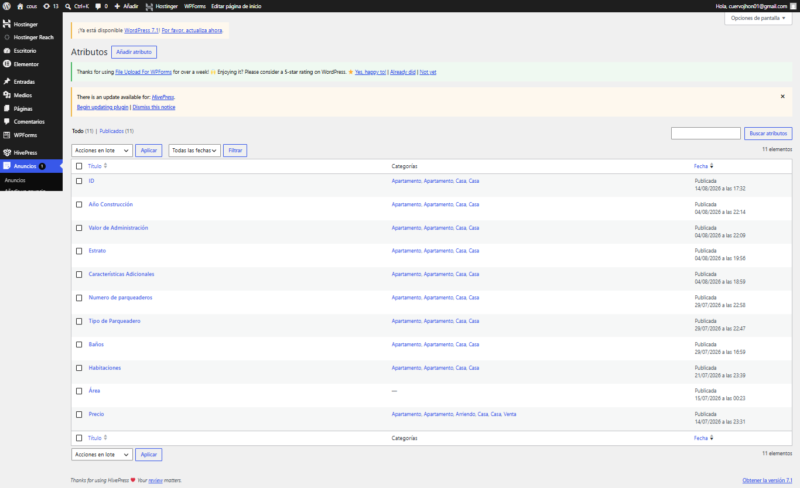The height and width of the screenshot is (488, 800).
Task: Open the WordPress logo menu
Action: click(x=7, y=6)
